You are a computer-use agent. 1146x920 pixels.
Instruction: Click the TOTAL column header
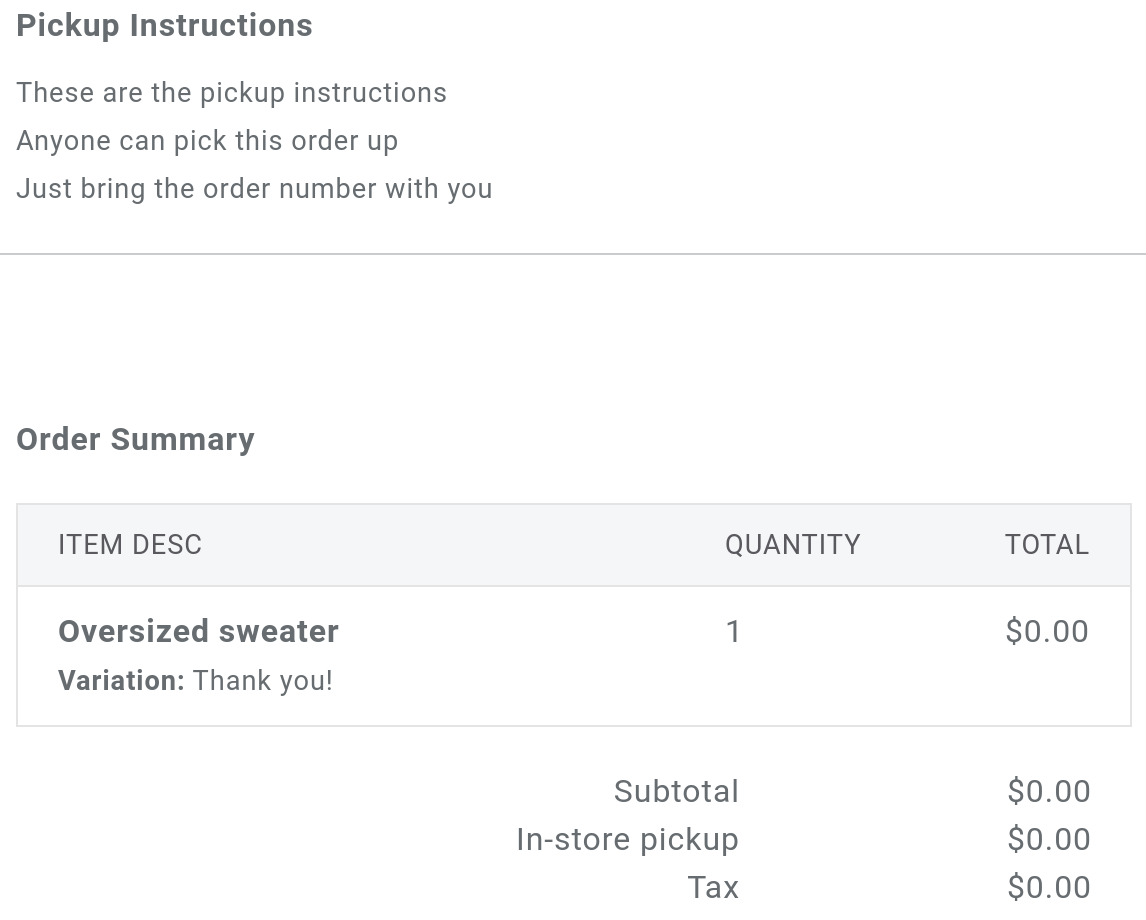pos(1046,545)
